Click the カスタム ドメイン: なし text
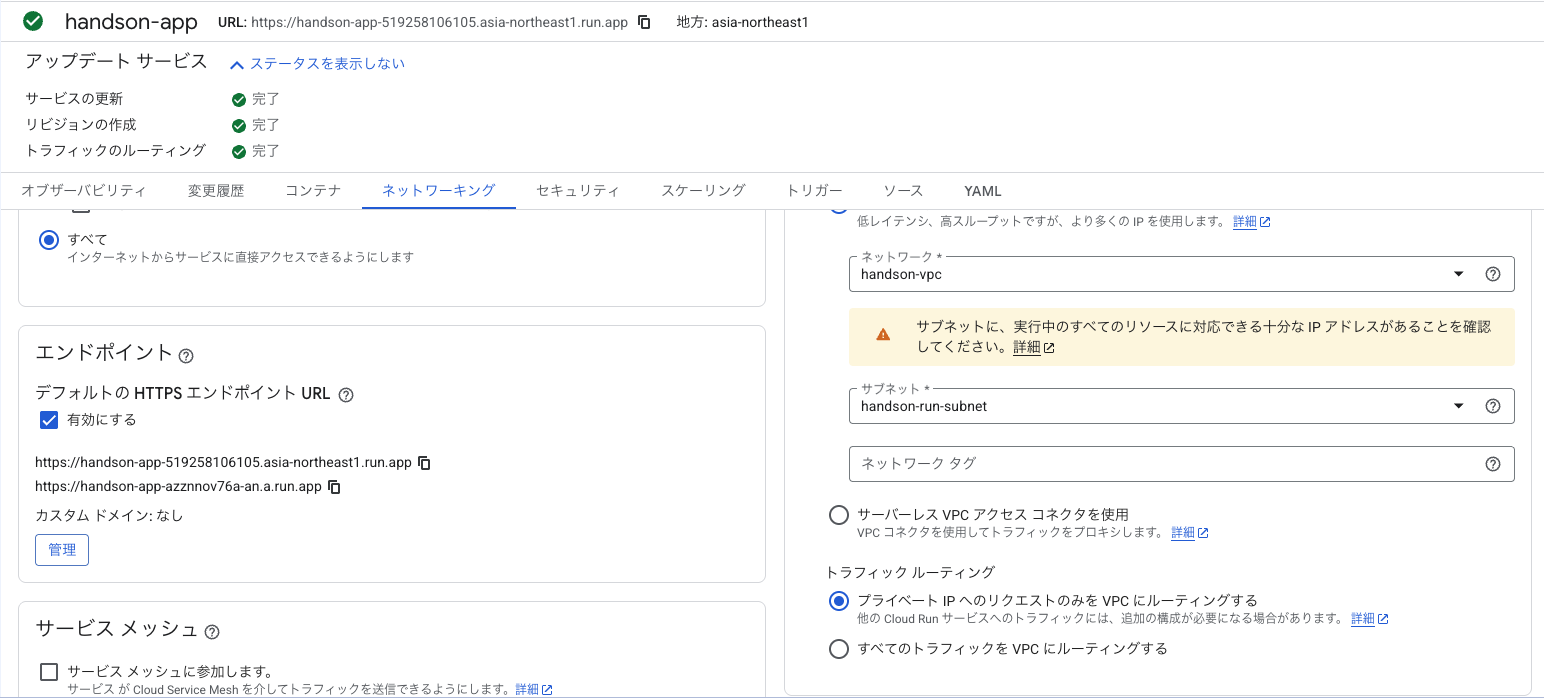The height and width of the screenshot is (699, 1544). (109, 516)
